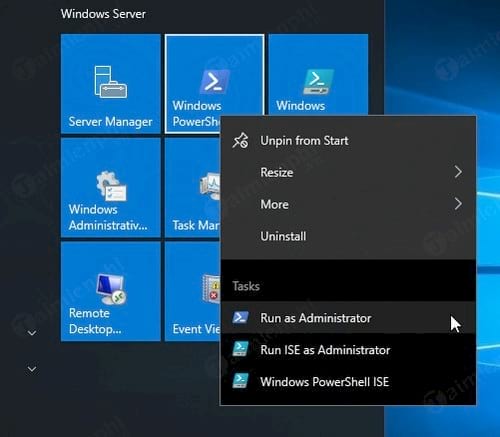The height and width of the screenshot is (437, 500).
Task: Select Windows PowerShell ISE under Tasks
Action: (348, 381)
